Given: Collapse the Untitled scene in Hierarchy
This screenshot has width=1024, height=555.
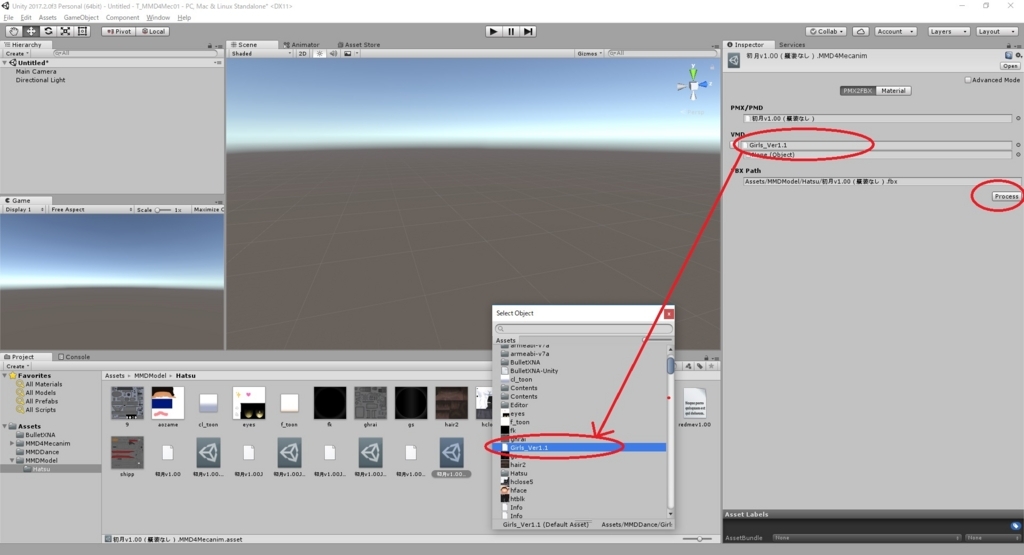Looking at the screenshot, I should 5,63.
